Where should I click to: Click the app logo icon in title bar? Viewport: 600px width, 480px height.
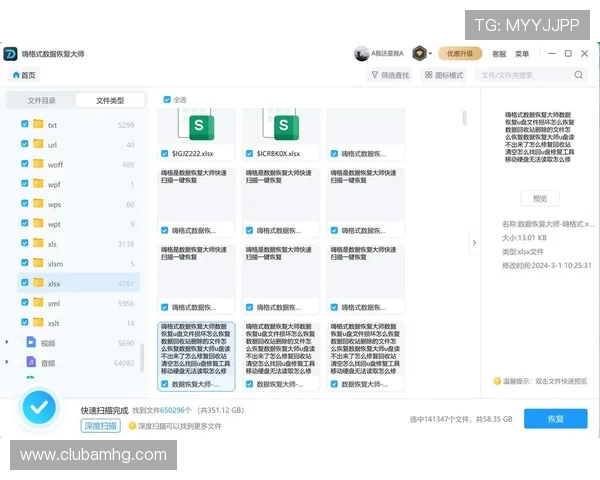[x=10, y=54]
